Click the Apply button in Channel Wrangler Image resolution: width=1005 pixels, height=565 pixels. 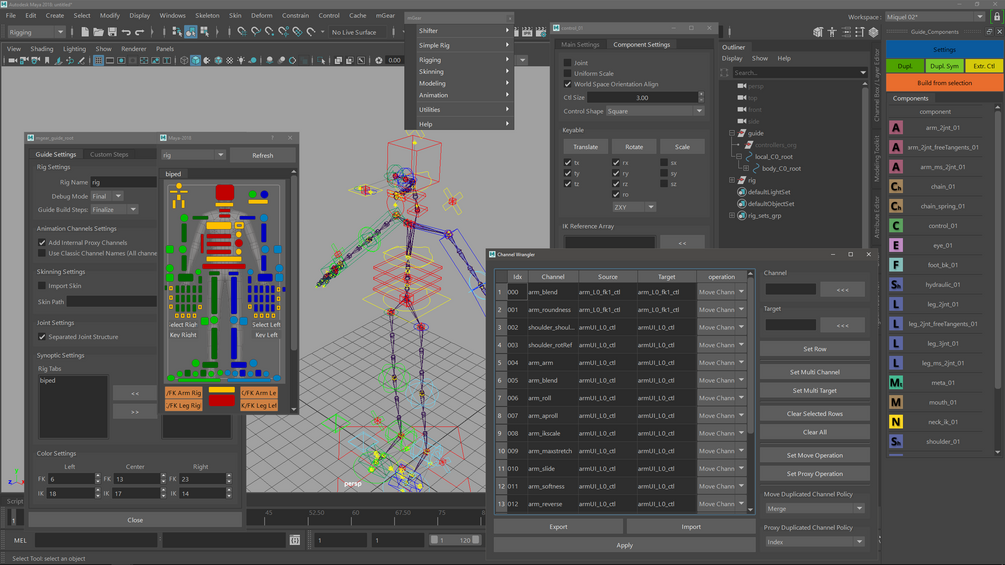point(624,545)
